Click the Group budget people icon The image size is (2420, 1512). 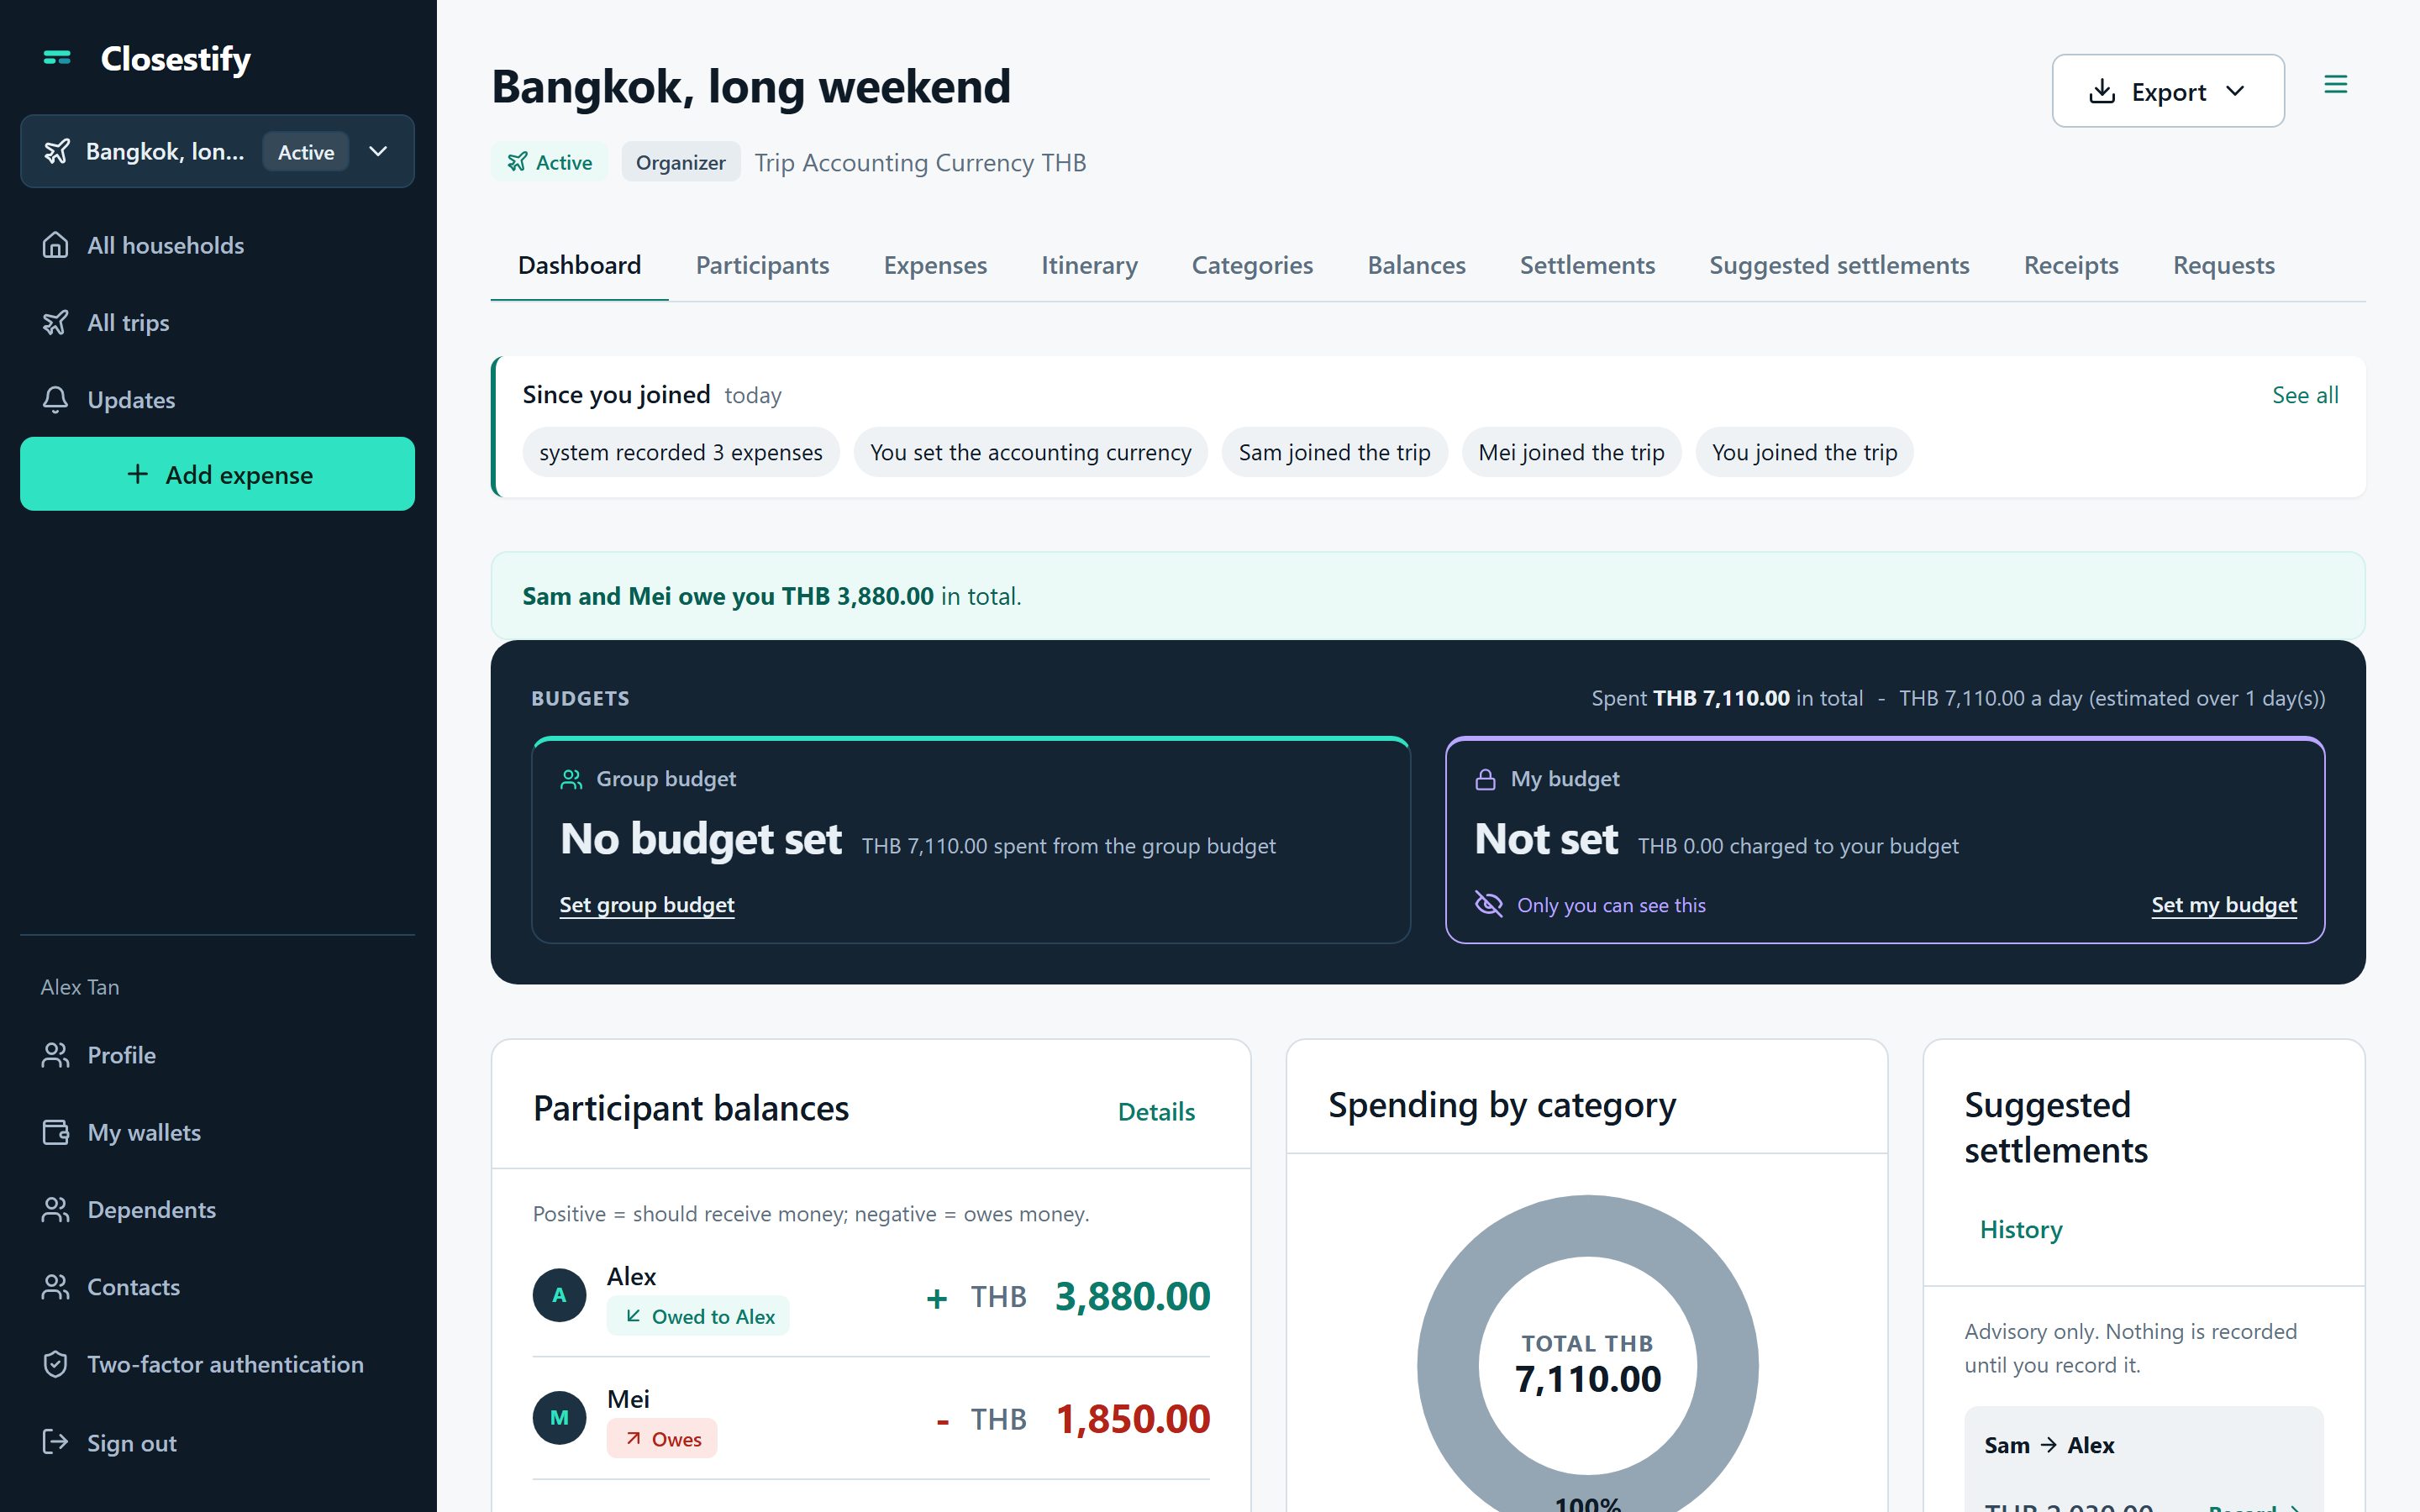pyautogui.click(x=571, y=779)
